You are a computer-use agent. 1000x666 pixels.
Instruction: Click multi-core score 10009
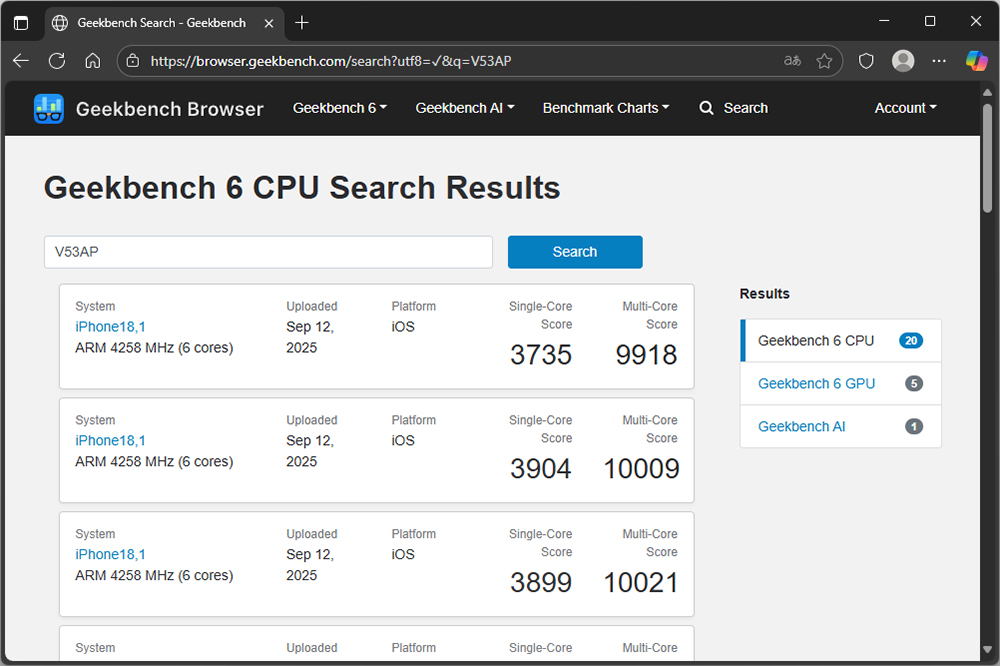coord(641,469)
